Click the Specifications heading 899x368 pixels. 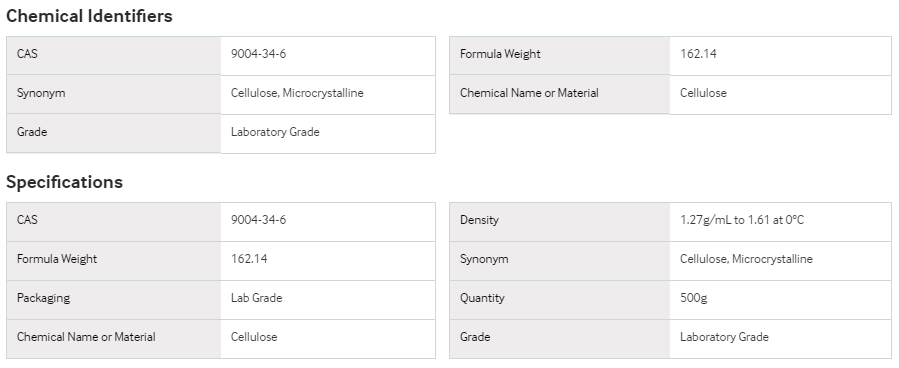pos(64,182)
